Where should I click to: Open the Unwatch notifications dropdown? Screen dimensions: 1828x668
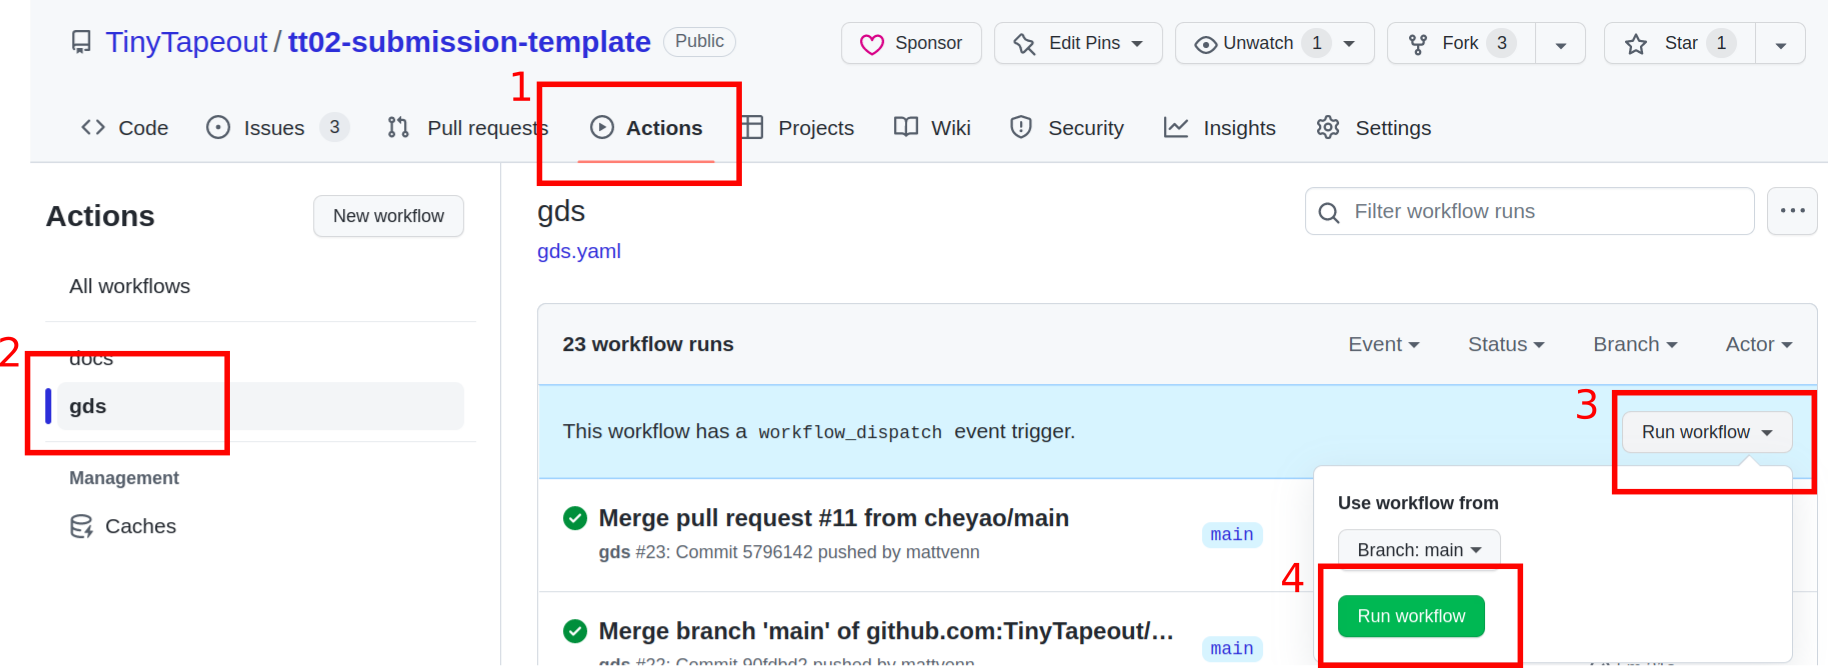click(x=1275, y=43)
